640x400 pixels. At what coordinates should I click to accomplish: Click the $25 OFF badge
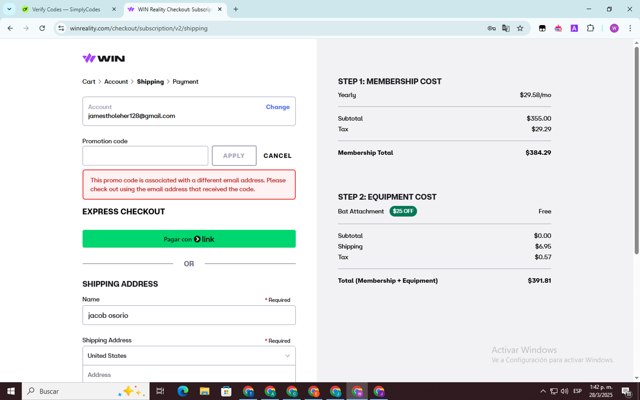pos(403,211)
